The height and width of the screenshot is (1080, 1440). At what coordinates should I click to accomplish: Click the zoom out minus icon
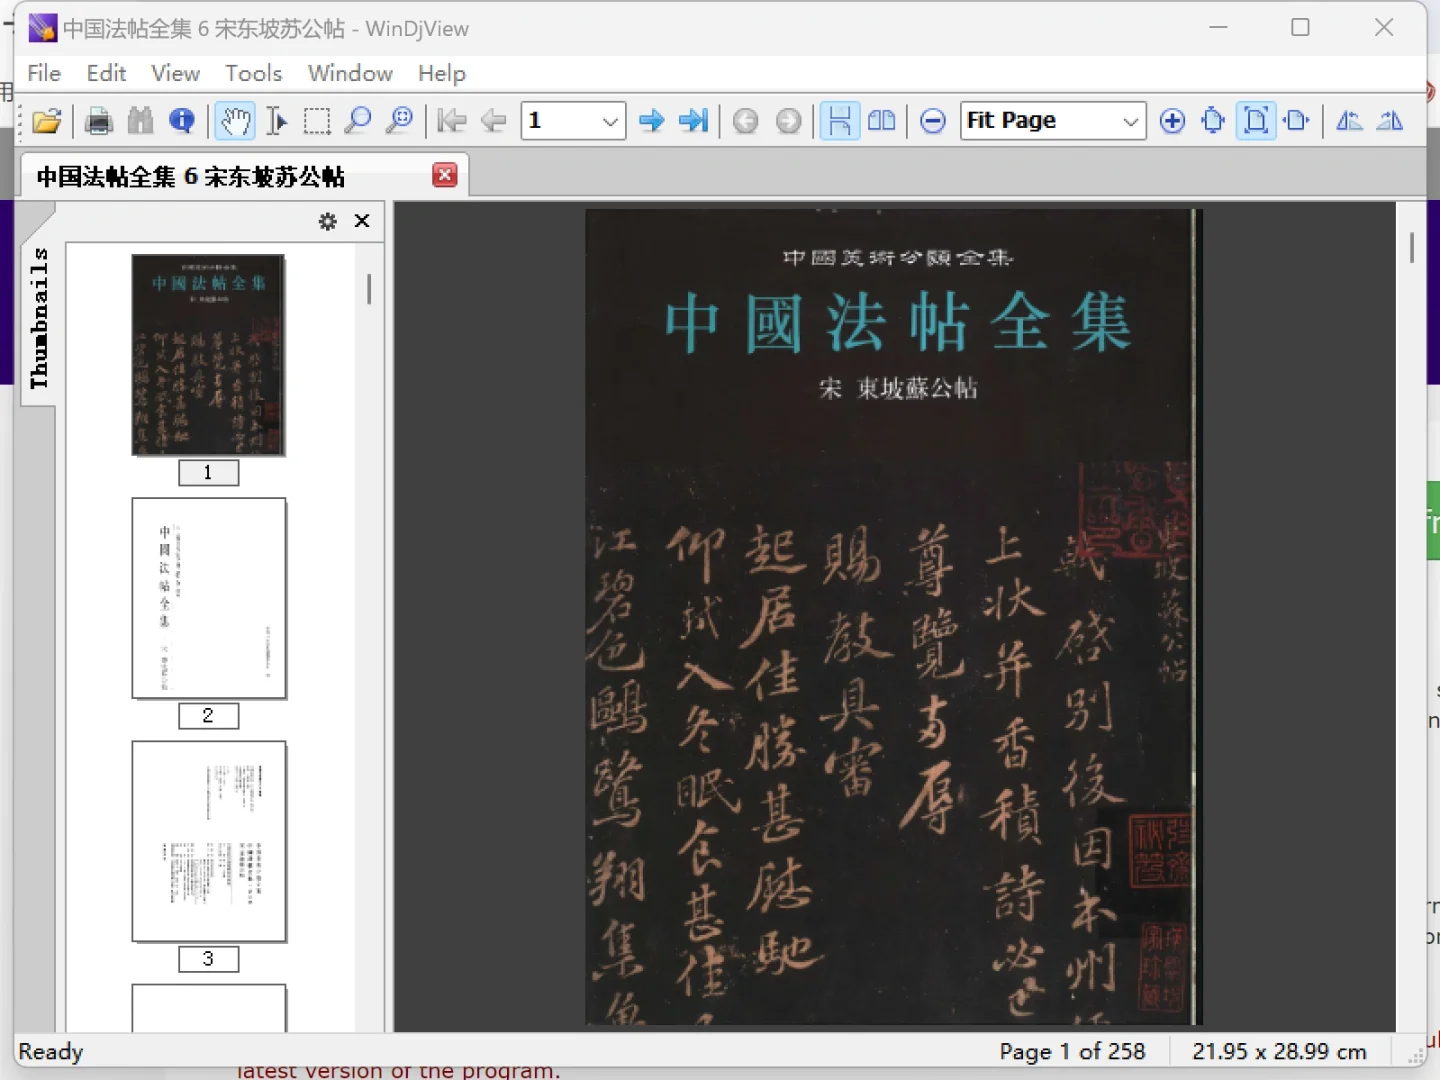pyautogui.click(x=933, y=121)
